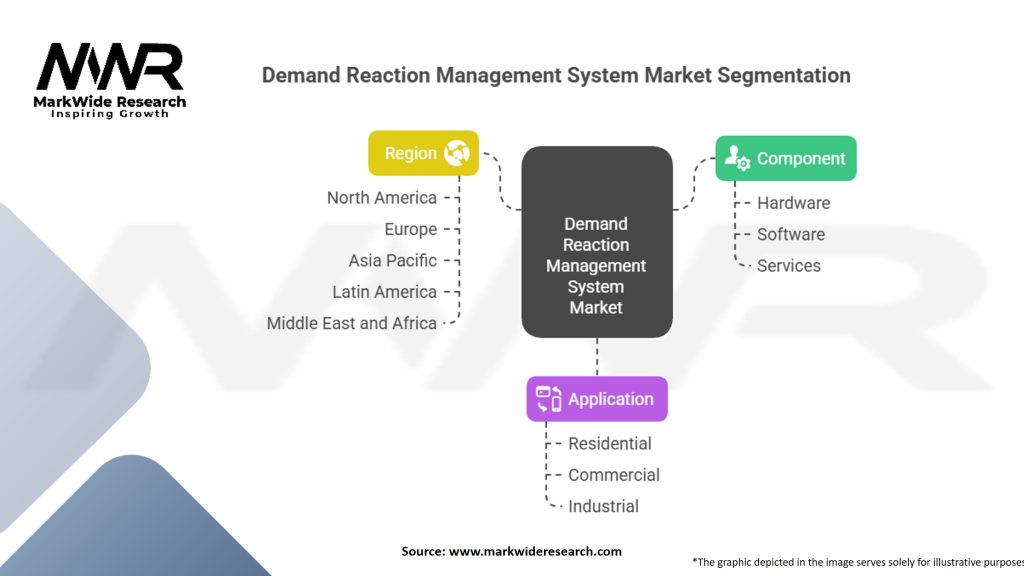Image resolution: width=1024 pixels, height=576 pixels.
Task: Select Latin America region entry
Action: pyautogui.click(x=384, y=292)
